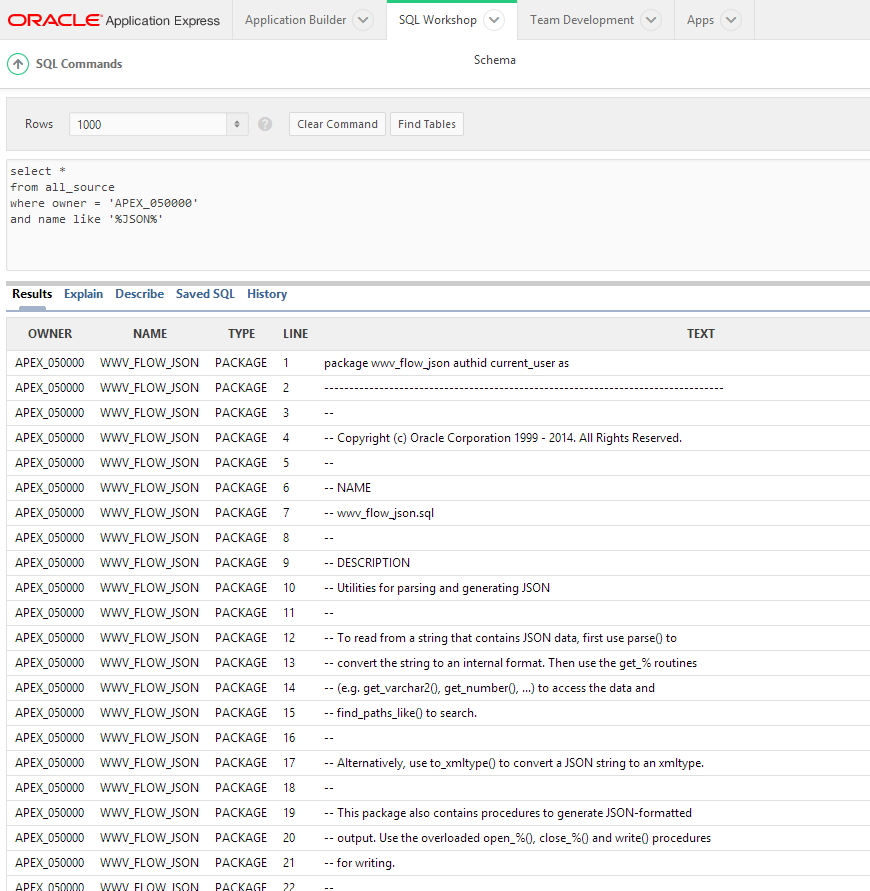This screenshot has width=870, height=891.
Task: Click the 'select *' line in the editor
Action: click(x=38, y=171)
